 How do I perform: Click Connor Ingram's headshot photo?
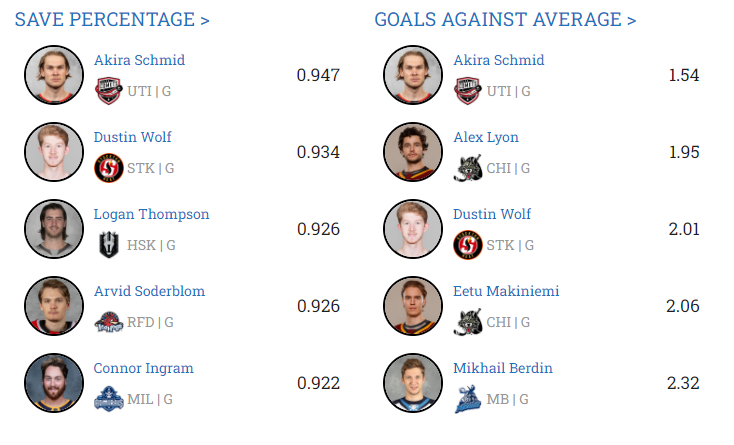[x=53, y=382]
